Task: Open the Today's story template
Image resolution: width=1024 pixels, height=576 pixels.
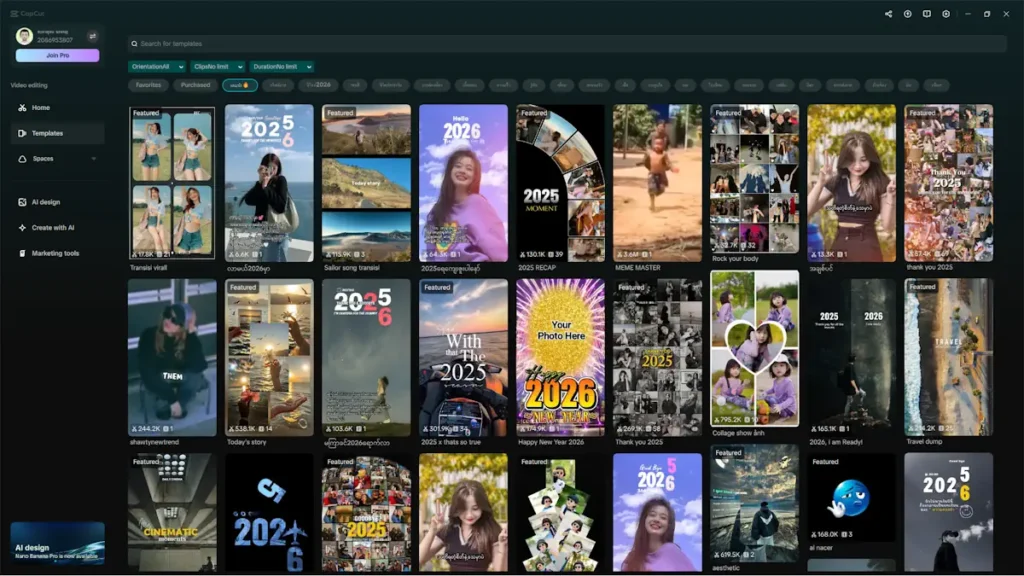Action: tap(269, 357)
